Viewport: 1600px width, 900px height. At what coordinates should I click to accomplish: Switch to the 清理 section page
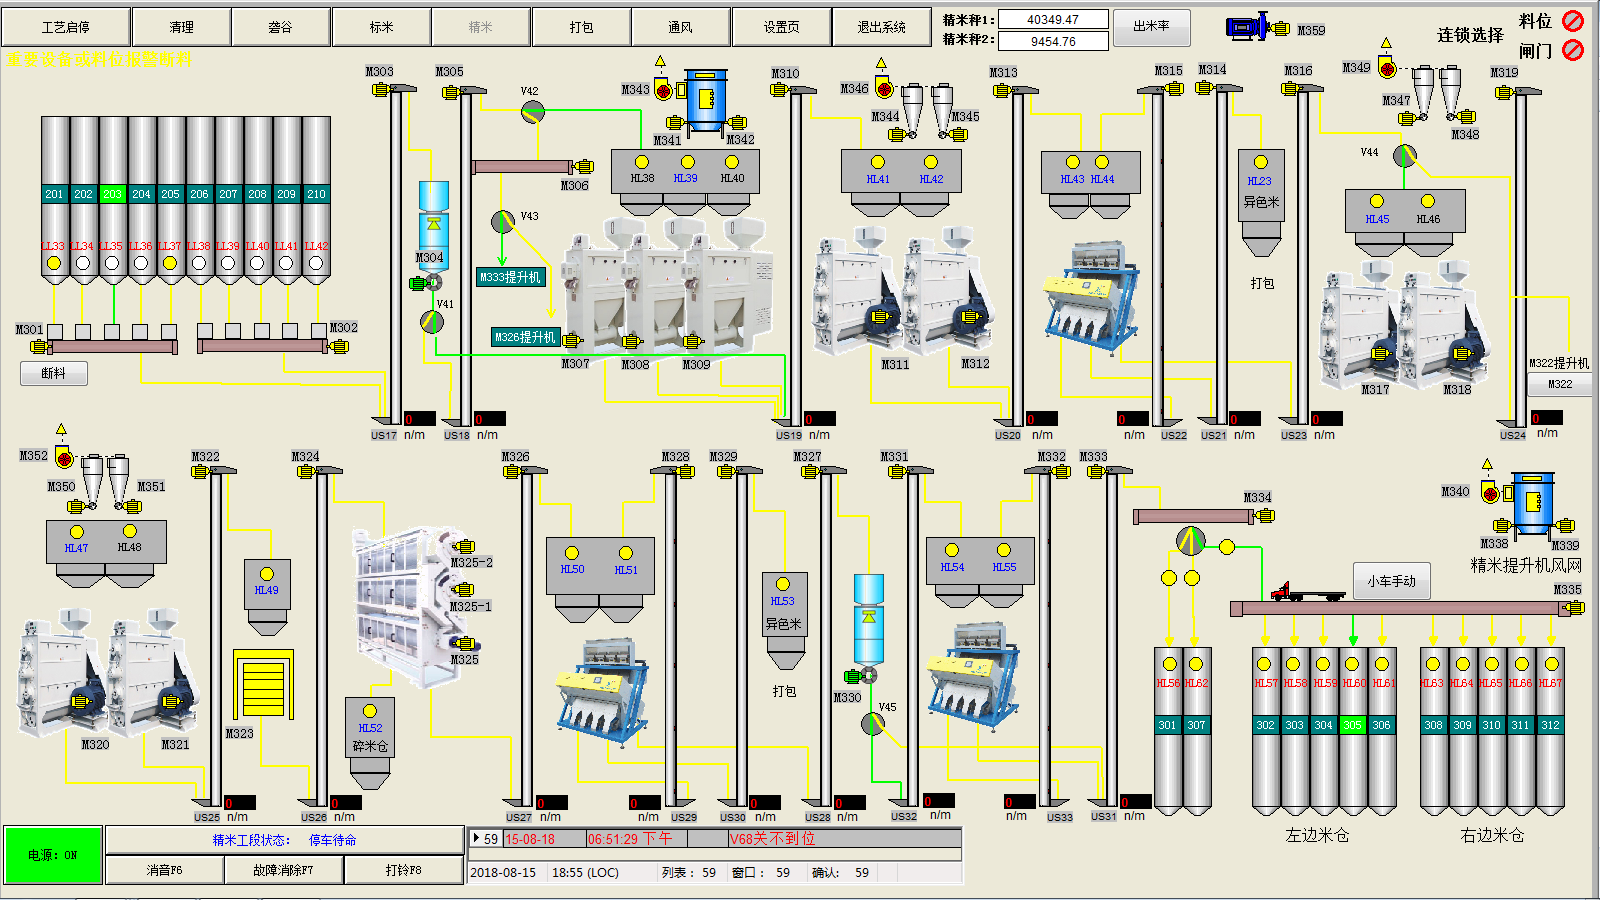tap(181, 27)
